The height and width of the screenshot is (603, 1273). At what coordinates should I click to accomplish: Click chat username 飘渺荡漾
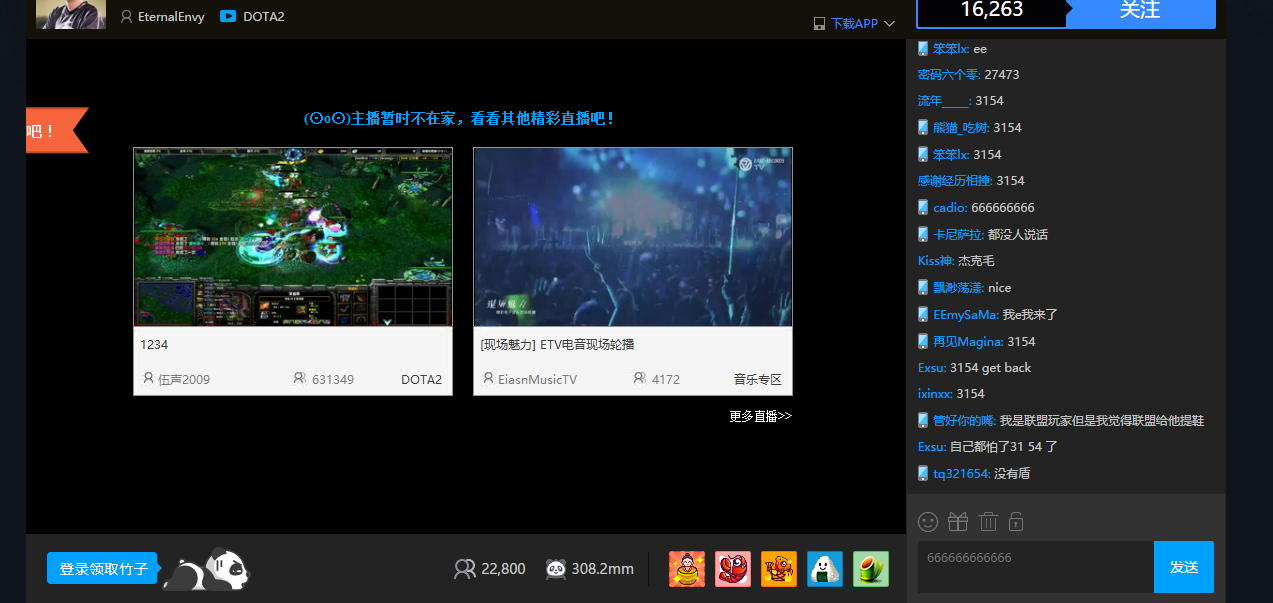click(x=958, y=287)
